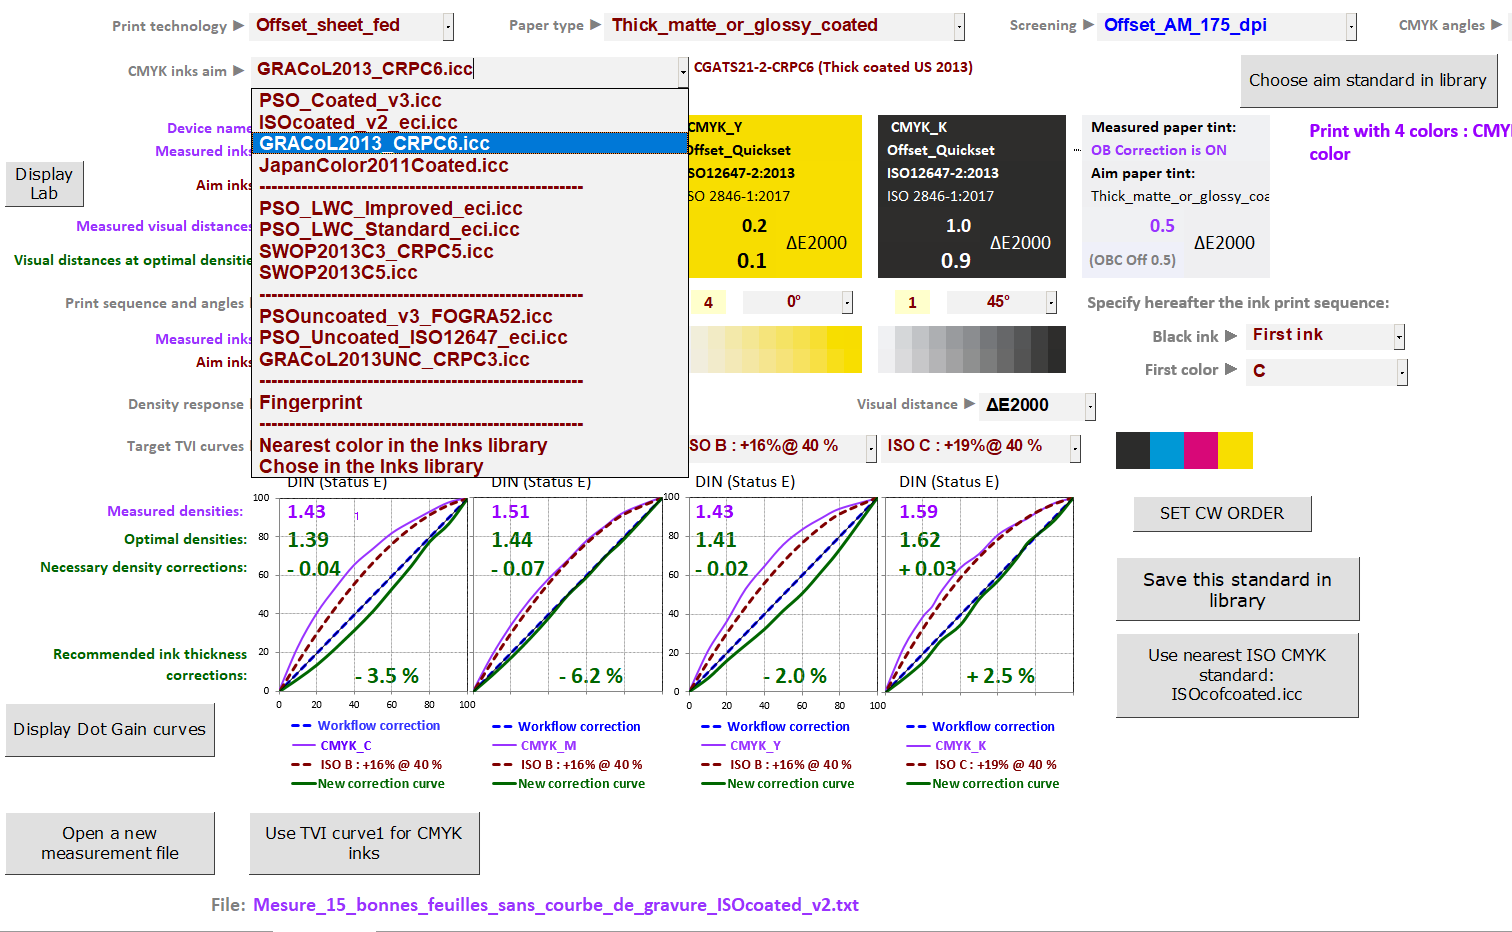Select highlighted GRACoL2013_CRPC6.icc entry
1512x932 pixels.
(x=469, y=144)
